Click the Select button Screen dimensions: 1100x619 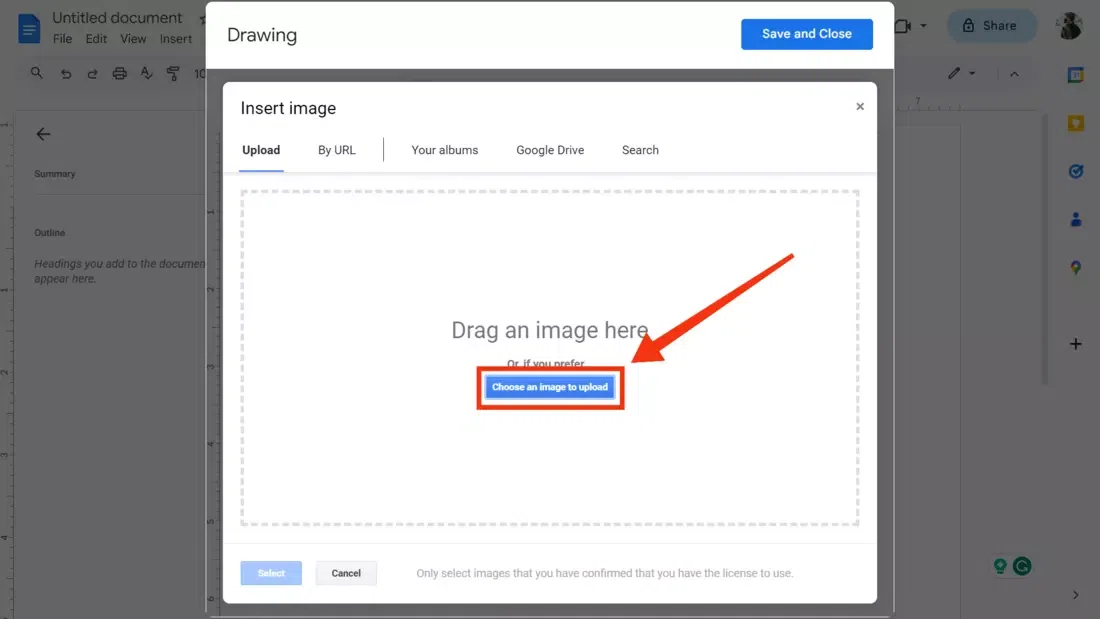[271, 573]
